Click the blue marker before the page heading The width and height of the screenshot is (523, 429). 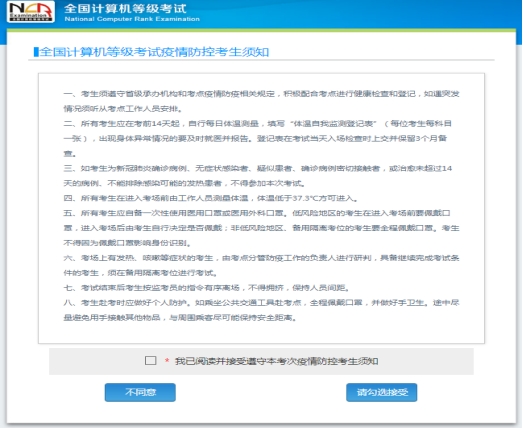(x=36, y=52)
